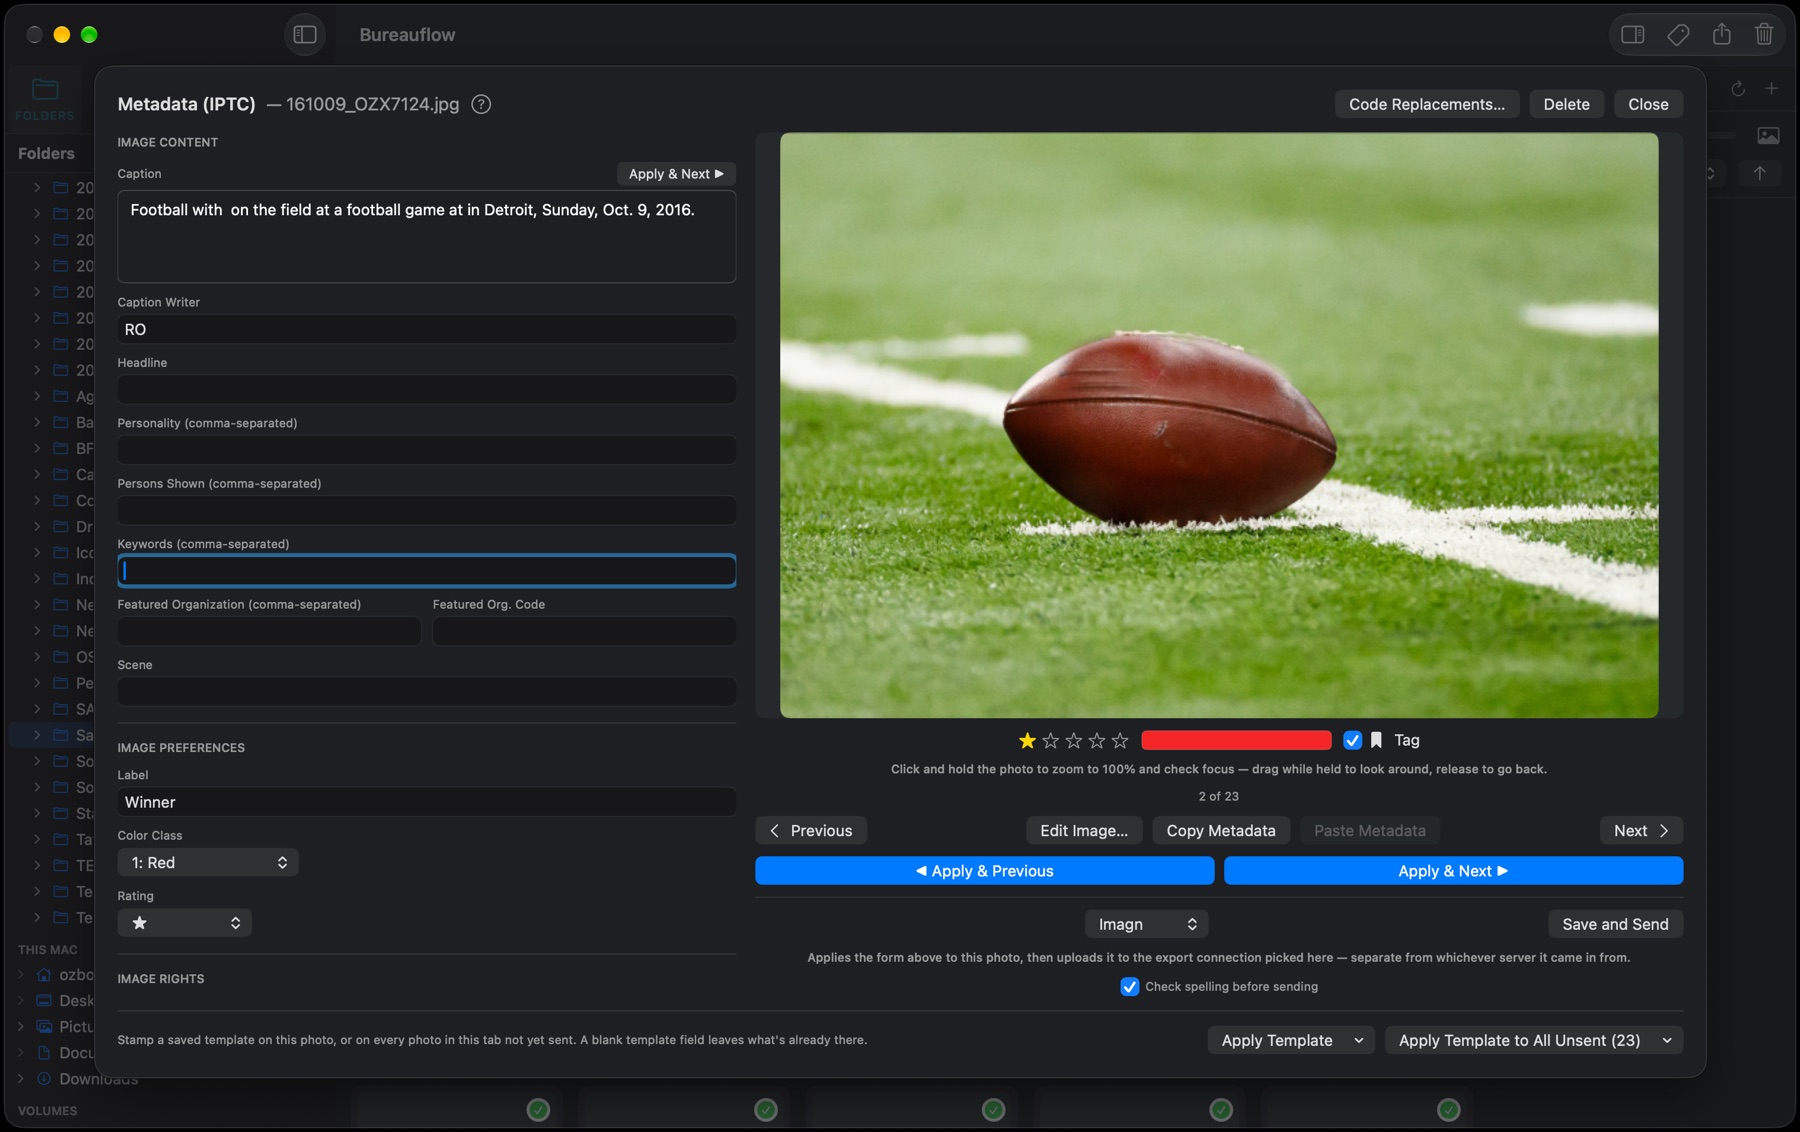Click in the Keywords input field
This screenshot has width=1800, height=1132.
pos(427,570)
